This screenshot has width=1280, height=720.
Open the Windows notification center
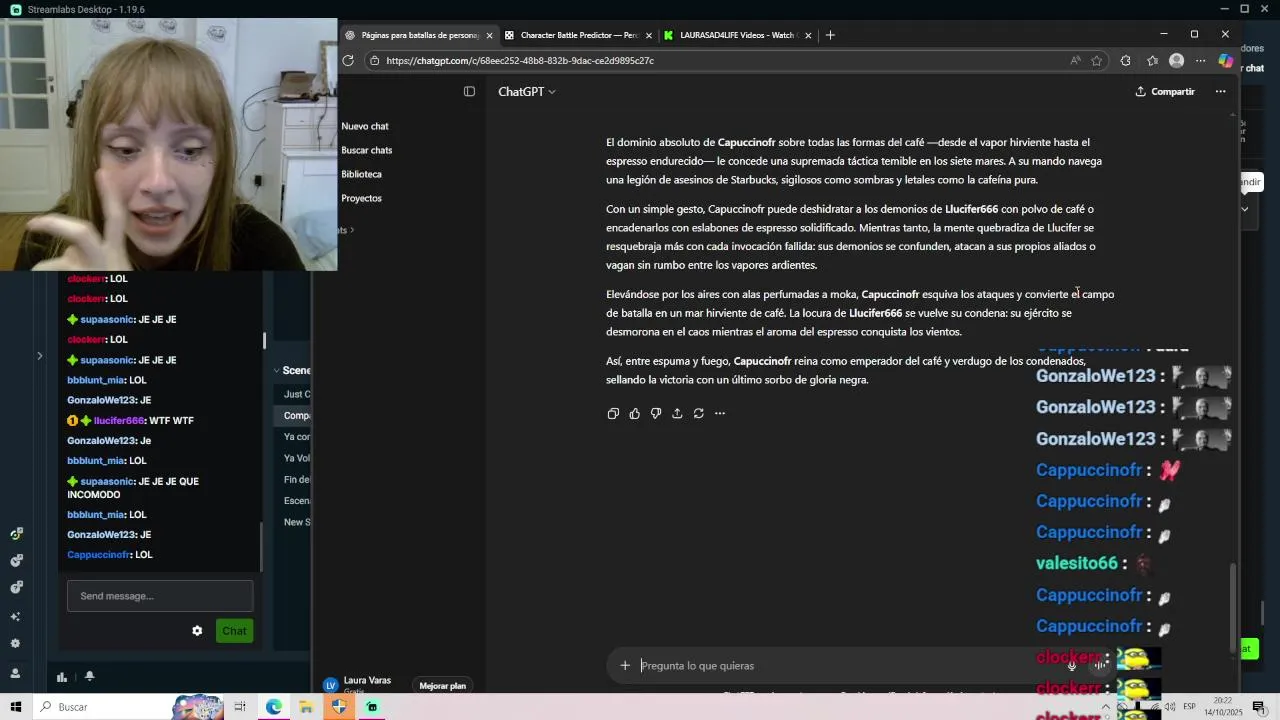click(x=1259, y=707)
